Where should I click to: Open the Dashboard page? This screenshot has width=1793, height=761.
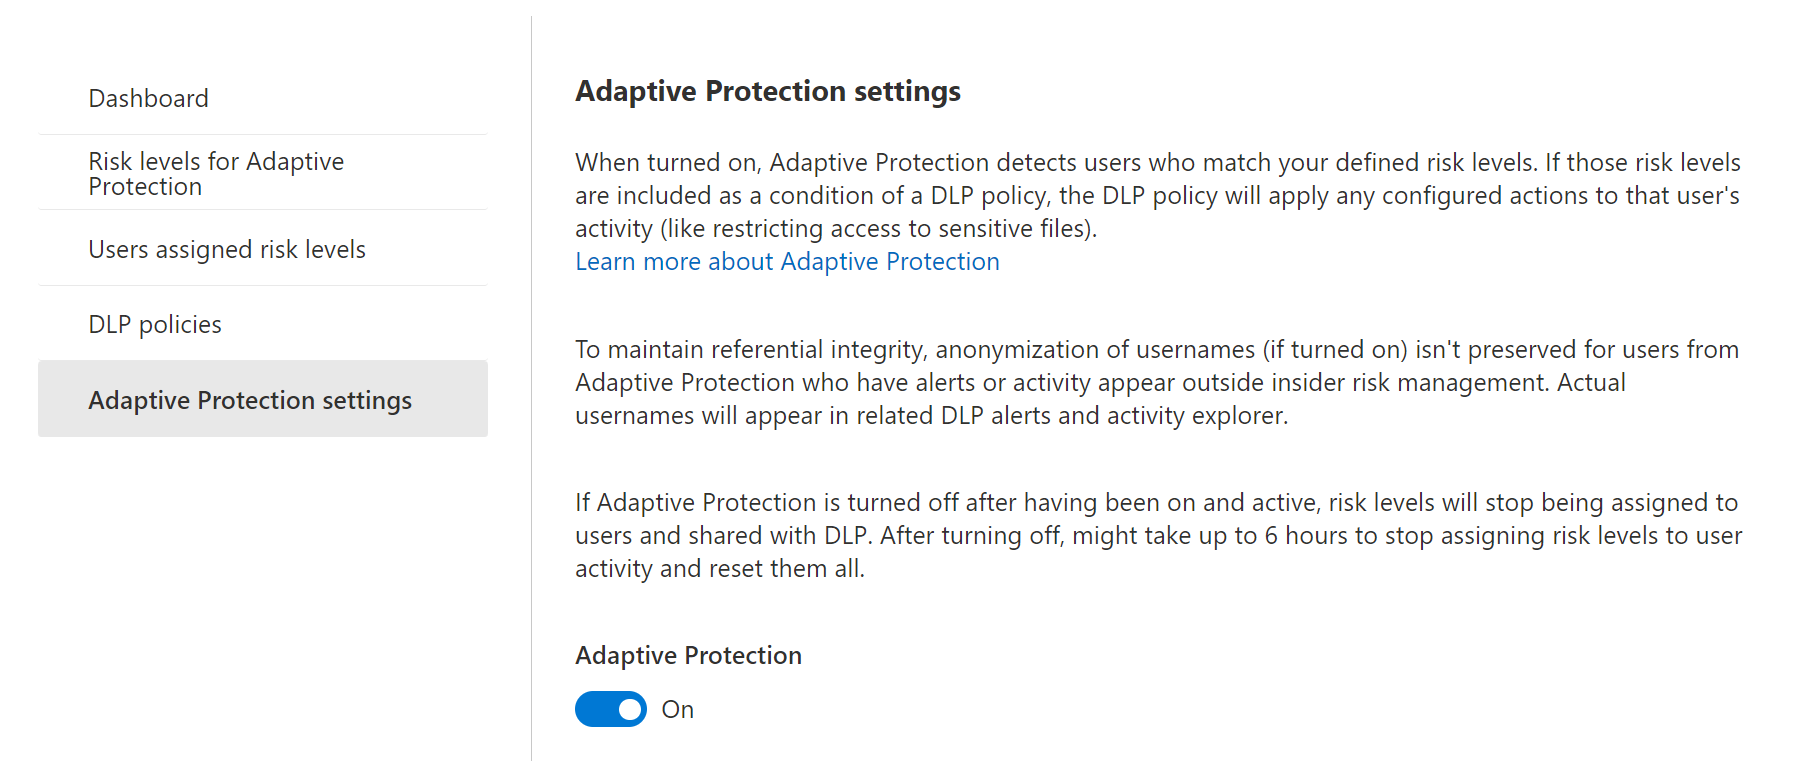149,99
